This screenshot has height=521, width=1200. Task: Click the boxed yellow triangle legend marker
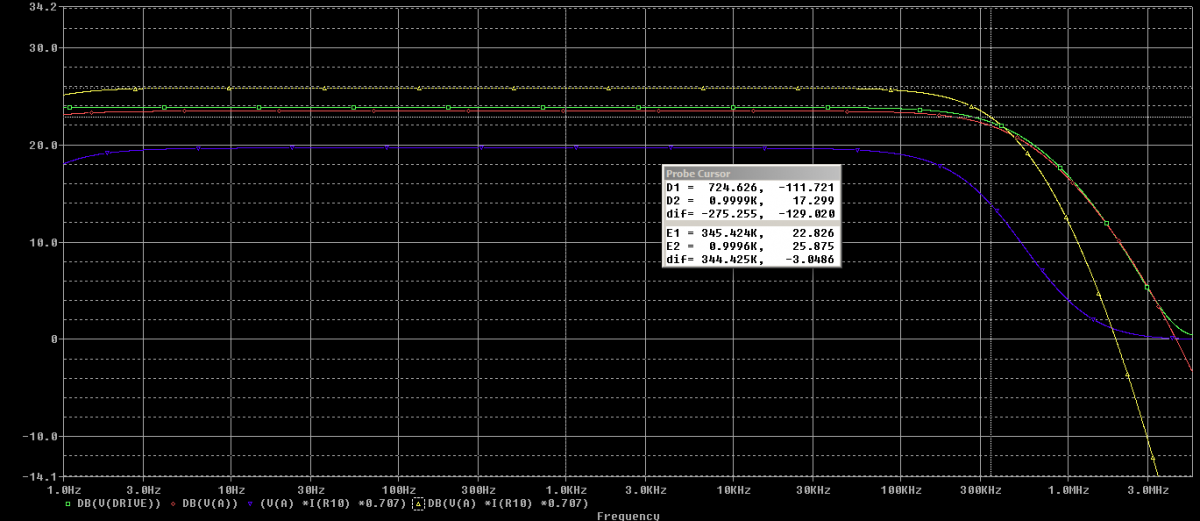(418, 503)
